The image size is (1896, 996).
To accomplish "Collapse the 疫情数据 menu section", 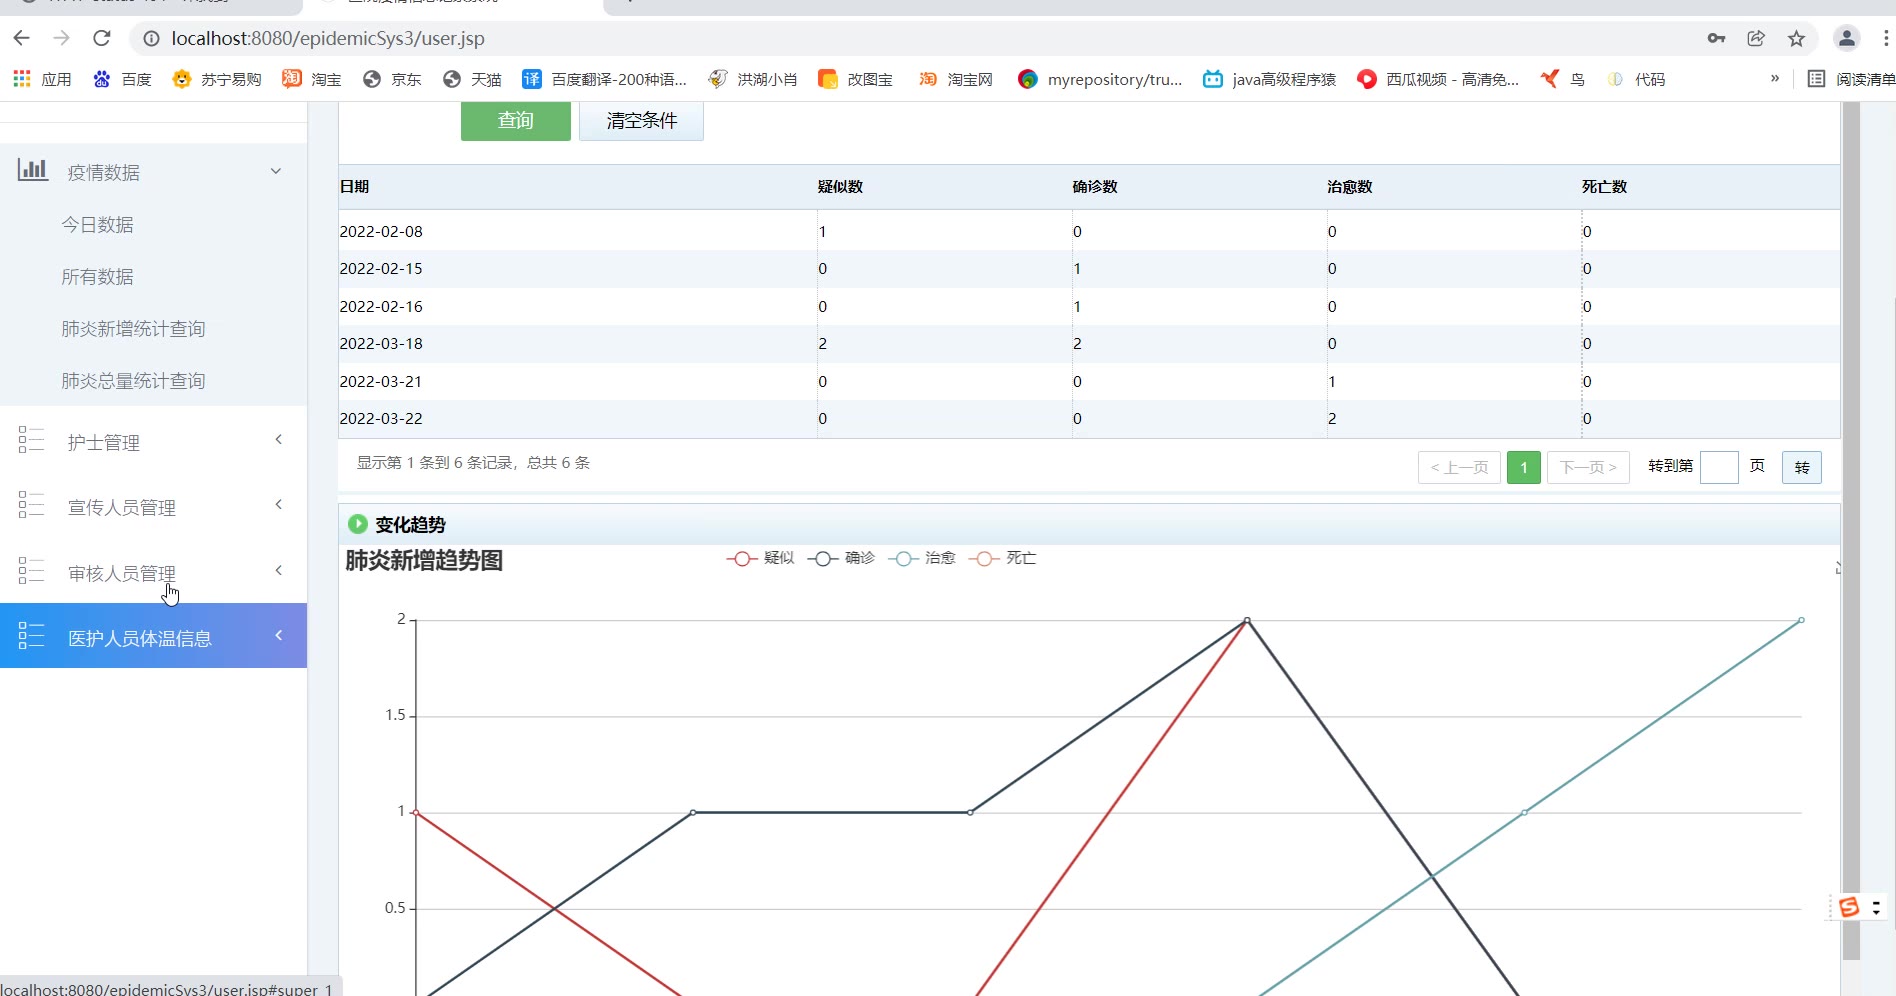I will click(276, 171).
